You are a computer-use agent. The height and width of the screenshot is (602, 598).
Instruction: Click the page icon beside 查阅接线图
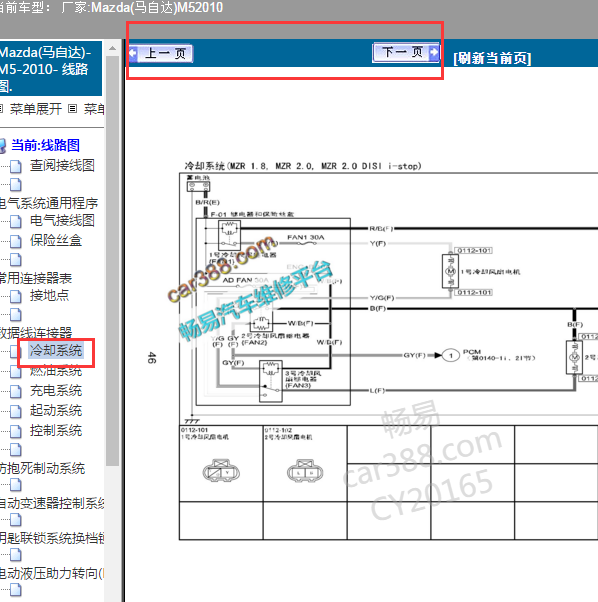tap(16, 166)
